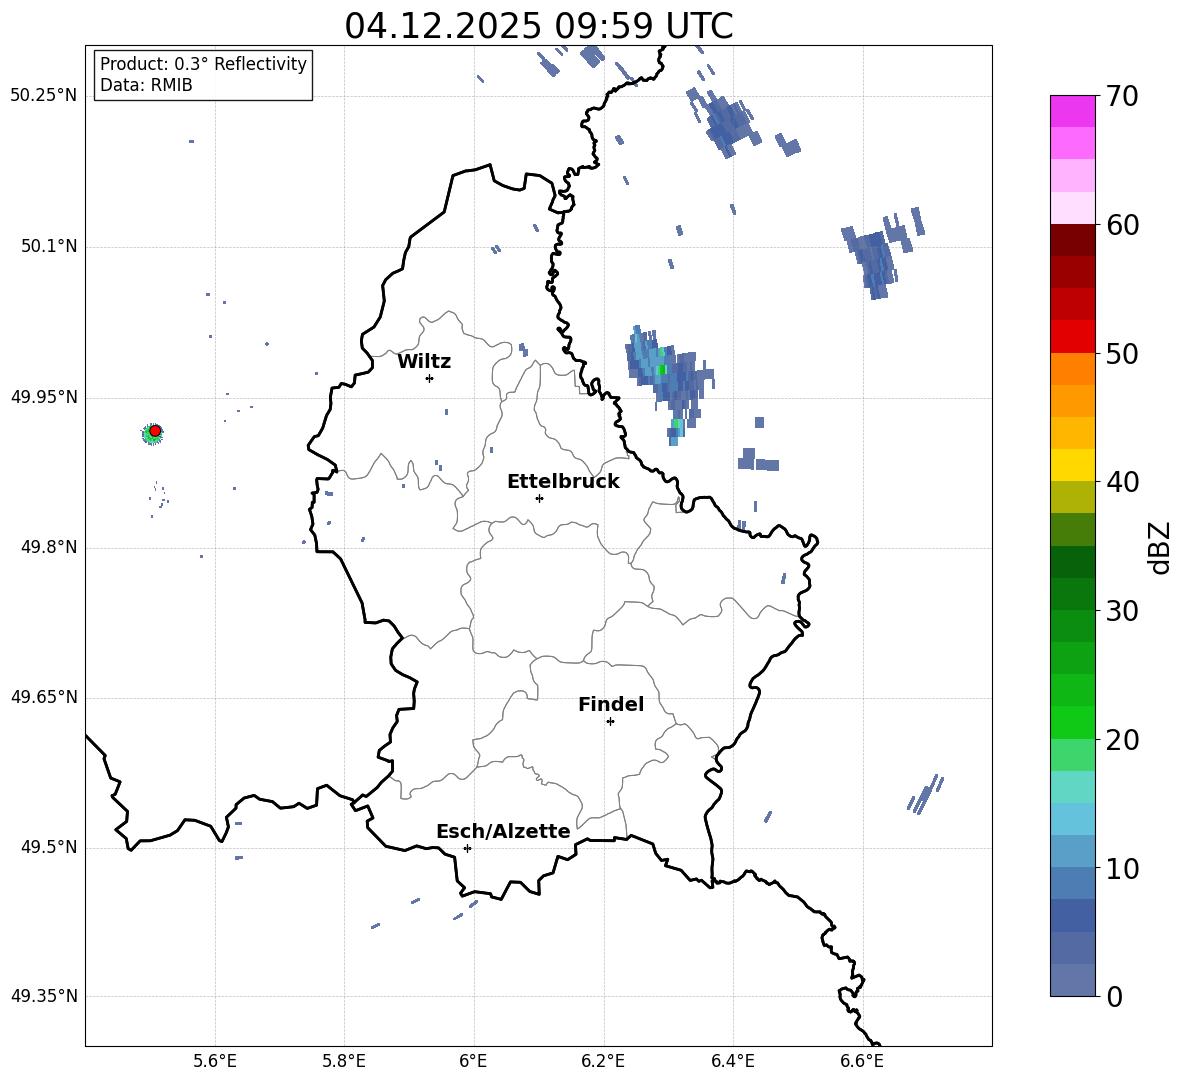This screenshot has height=1081, width=1184.
Task: Click the 49.95°N latitude label
Action: [44, 397]
